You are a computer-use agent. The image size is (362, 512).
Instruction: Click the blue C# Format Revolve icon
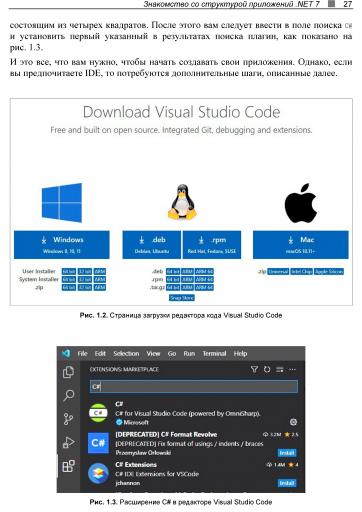click(98, 443)
